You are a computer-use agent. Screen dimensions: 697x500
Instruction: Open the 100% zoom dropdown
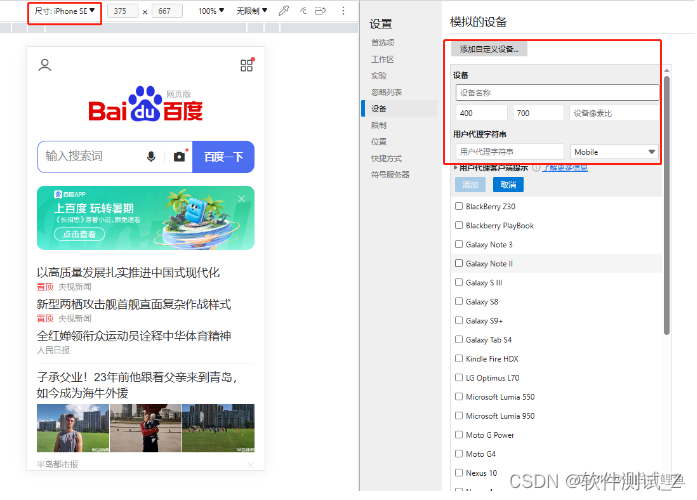(211, 11)
